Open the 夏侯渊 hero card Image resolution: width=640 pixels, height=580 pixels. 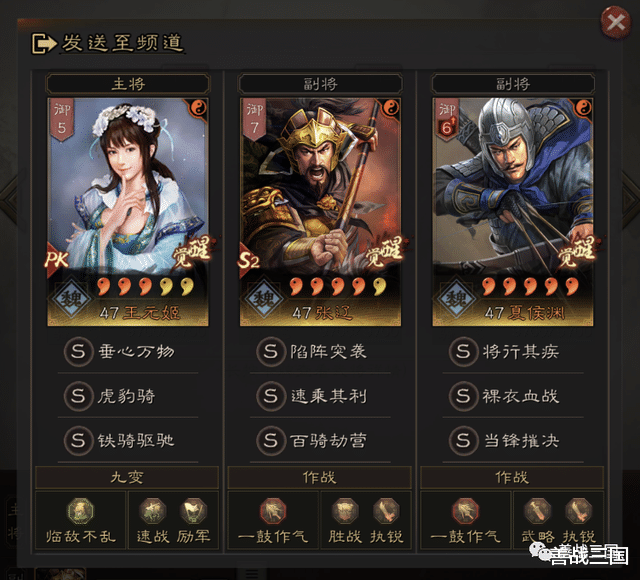[513, 211]
